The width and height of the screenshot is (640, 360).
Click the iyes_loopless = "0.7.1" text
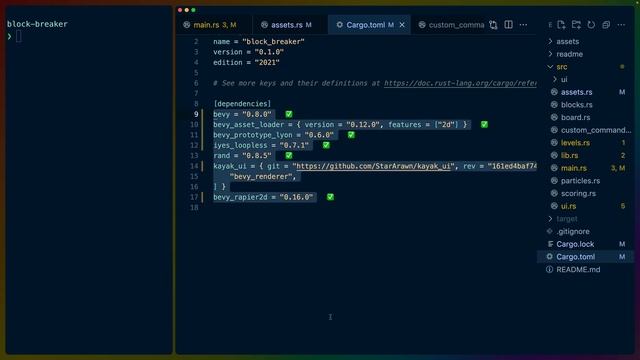point(261,145)
